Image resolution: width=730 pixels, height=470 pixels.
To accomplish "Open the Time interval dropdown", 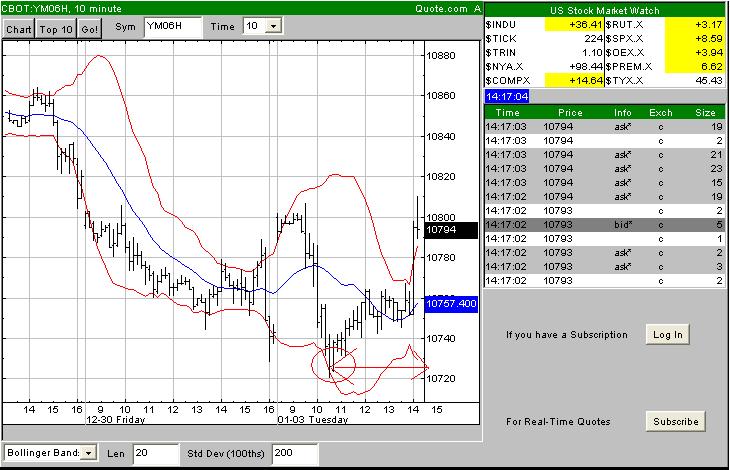I will click(x=273, y=26).
